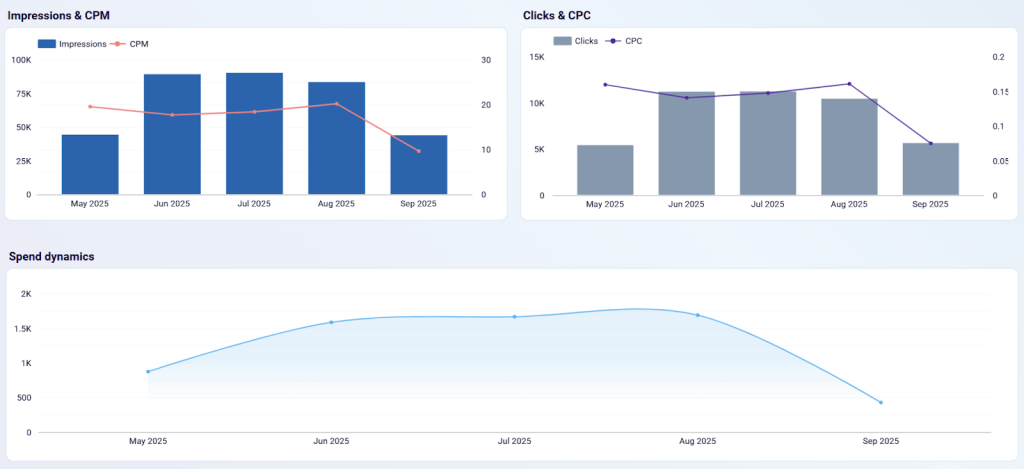The width and height of the screenshot is (1024, 469).
Task: Select the Sep 2025 spend data point
Action: 881,403
